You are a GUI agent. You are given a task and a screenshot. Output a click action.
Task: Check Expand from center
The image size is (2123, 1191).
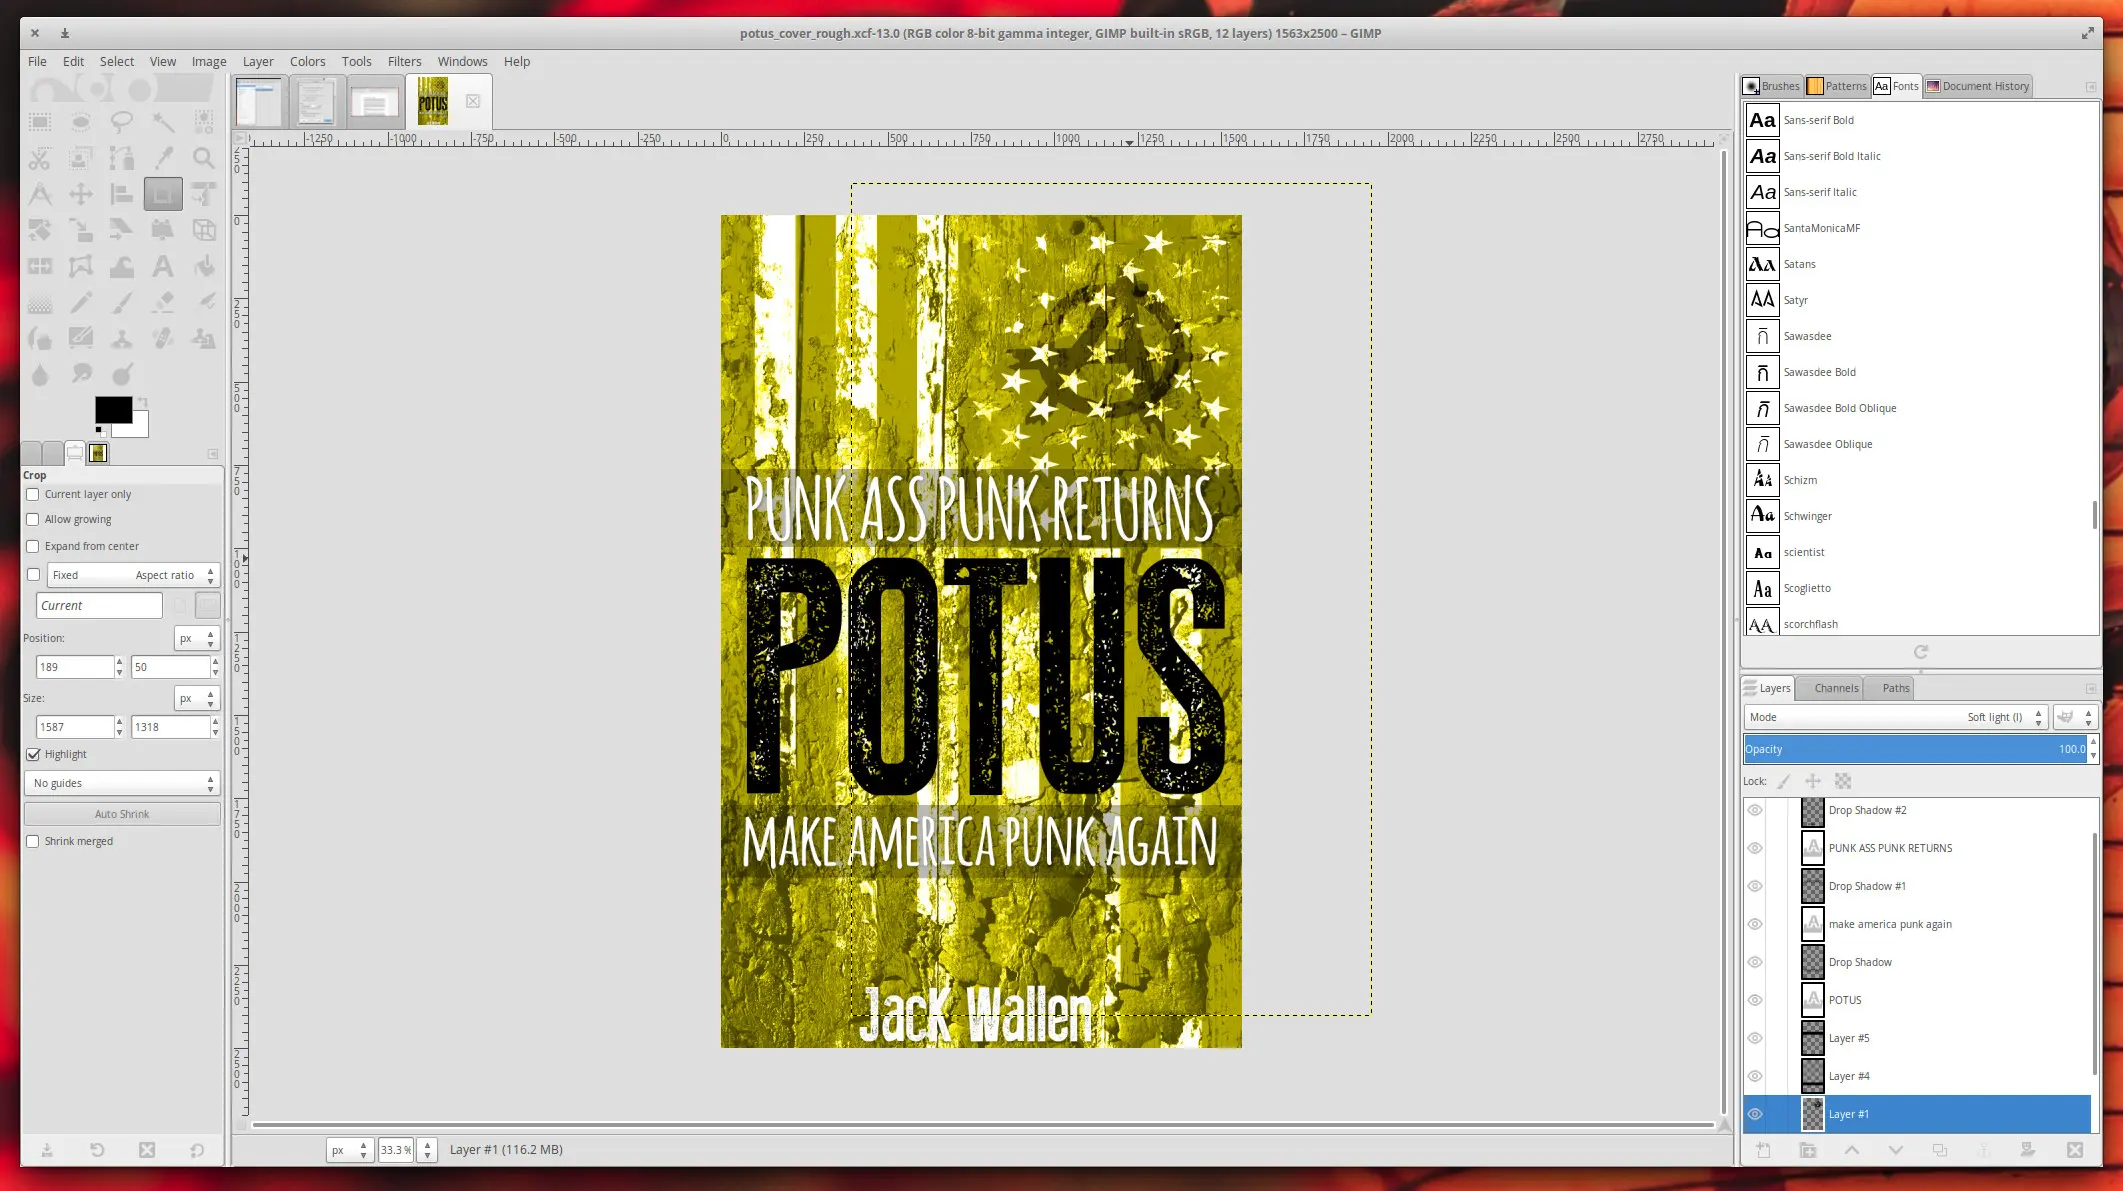point(33,546)
